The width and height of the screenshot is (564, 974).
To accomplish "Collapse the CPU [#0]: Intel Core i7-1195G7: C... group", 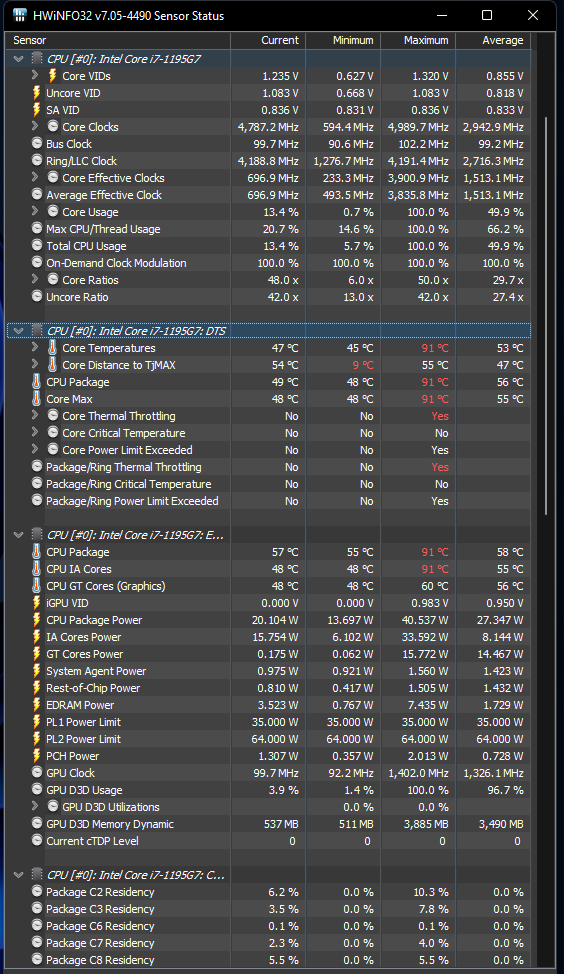I will click(x=19, y=875).
